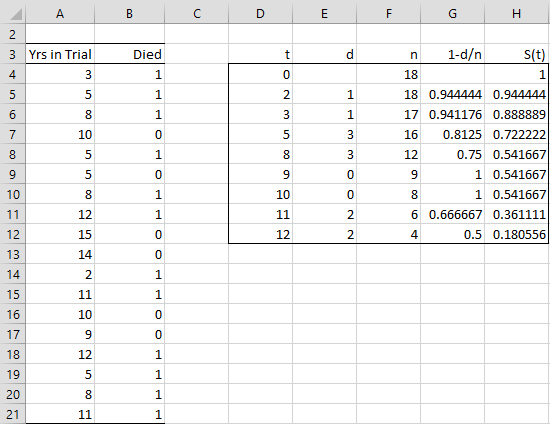Select cell A12 with value 15

60,234
